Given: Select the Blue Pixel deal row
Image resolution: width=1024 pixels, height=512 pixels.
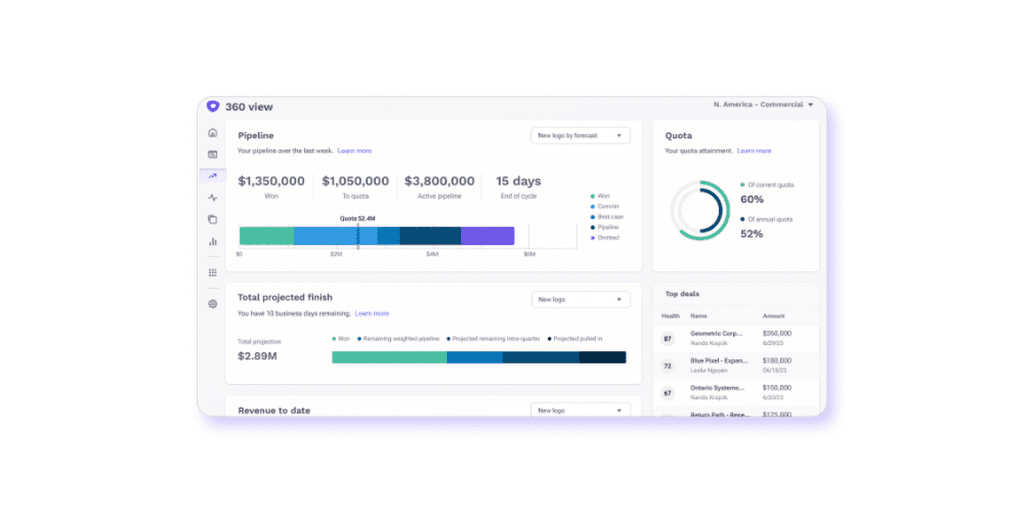Looking at the screenshot, I should coord(735,366).
